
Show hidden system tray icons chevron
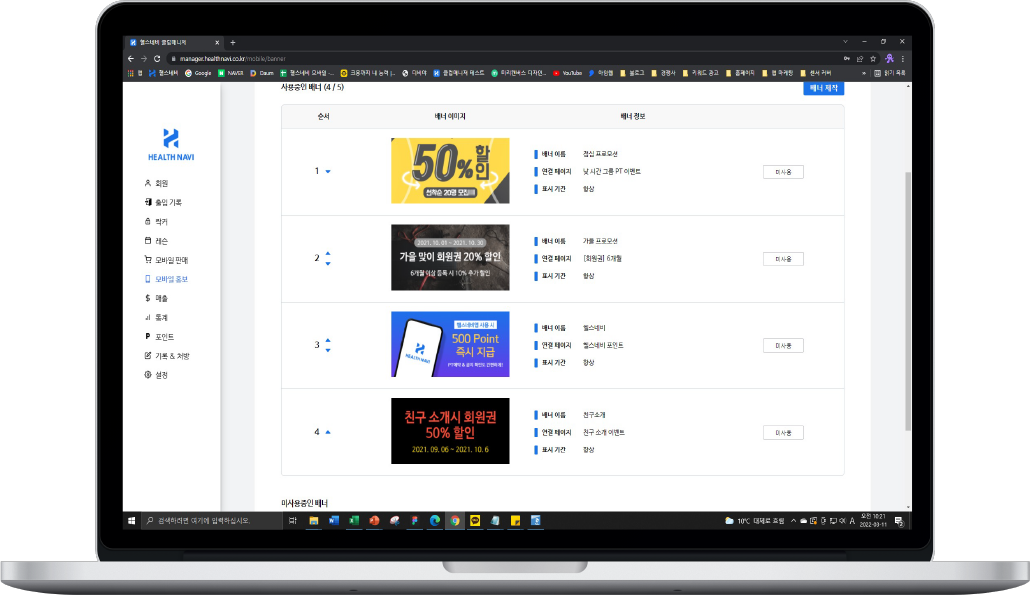[x=794, y=521]
